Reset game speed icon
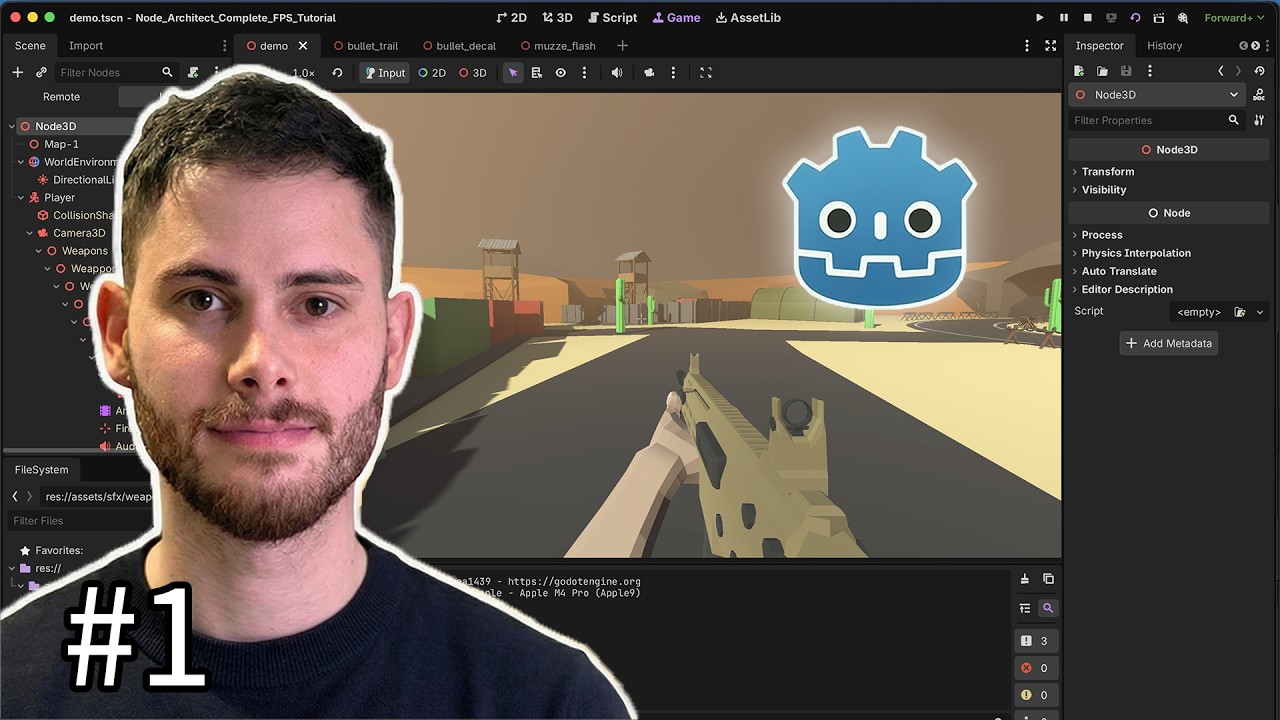1280x720 pixels. (x=338, y=73)
